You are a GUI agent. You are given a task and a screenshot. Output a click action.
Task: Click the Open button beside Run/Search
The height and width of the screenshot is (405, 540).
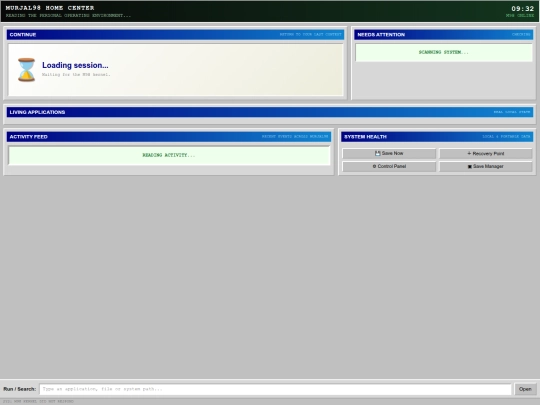click(525, 389)
